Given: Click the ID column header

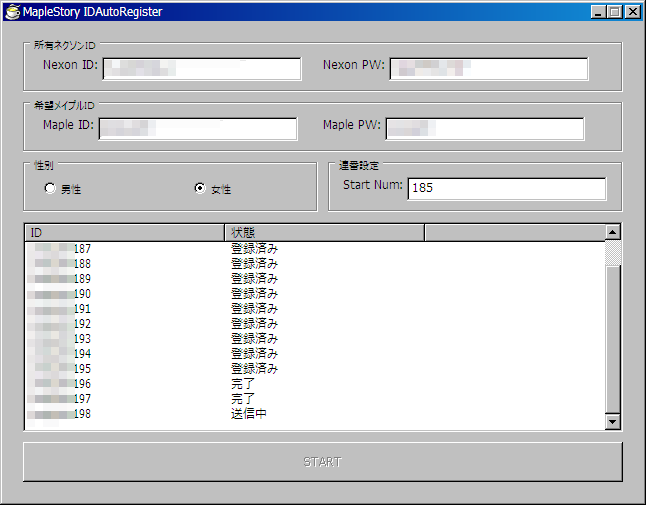Looking at the screenshot, I should point(125,233).
